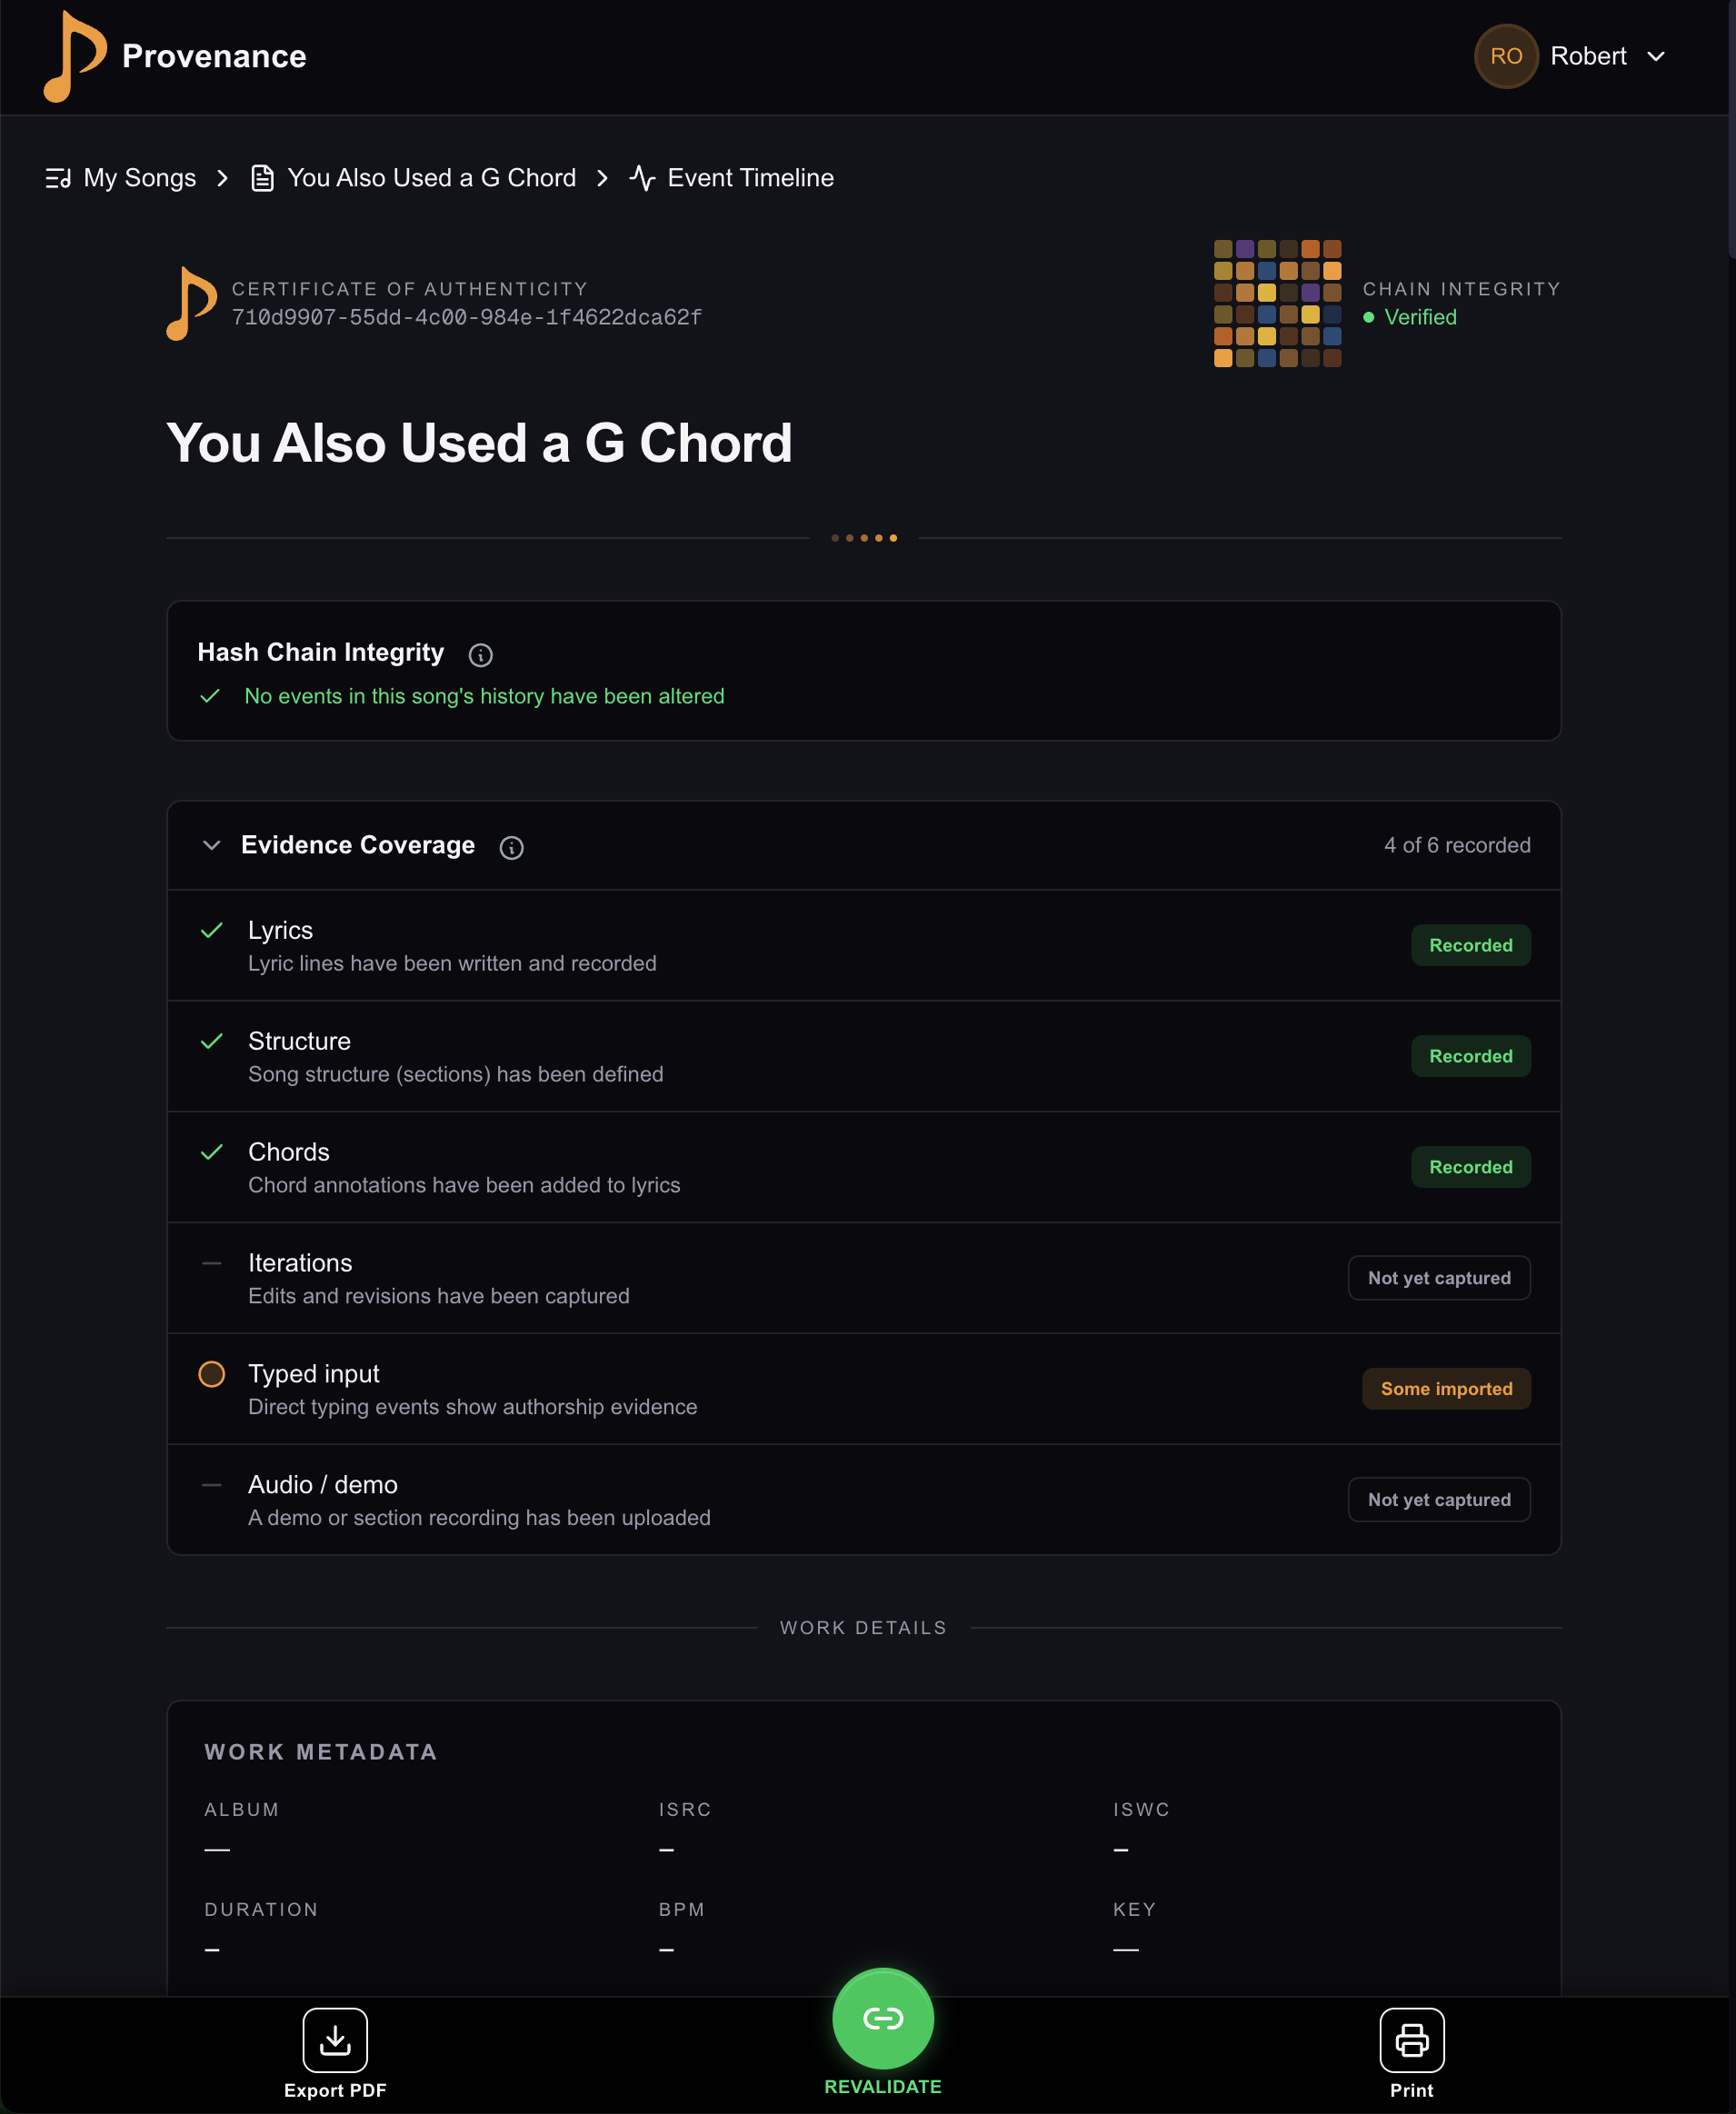
Task: Open the Hash Chain Integrity info icon
Action: point(480,656)
